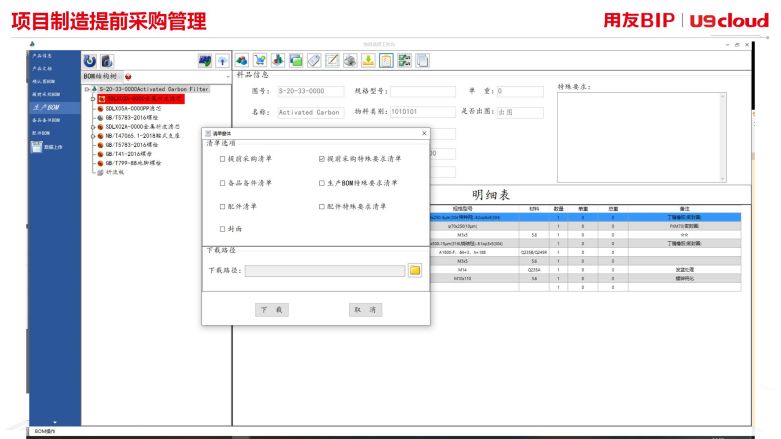This screenshot has height=439, width=781.
Task: Click the blue circular refresh icon
Action: pos(90,61)
